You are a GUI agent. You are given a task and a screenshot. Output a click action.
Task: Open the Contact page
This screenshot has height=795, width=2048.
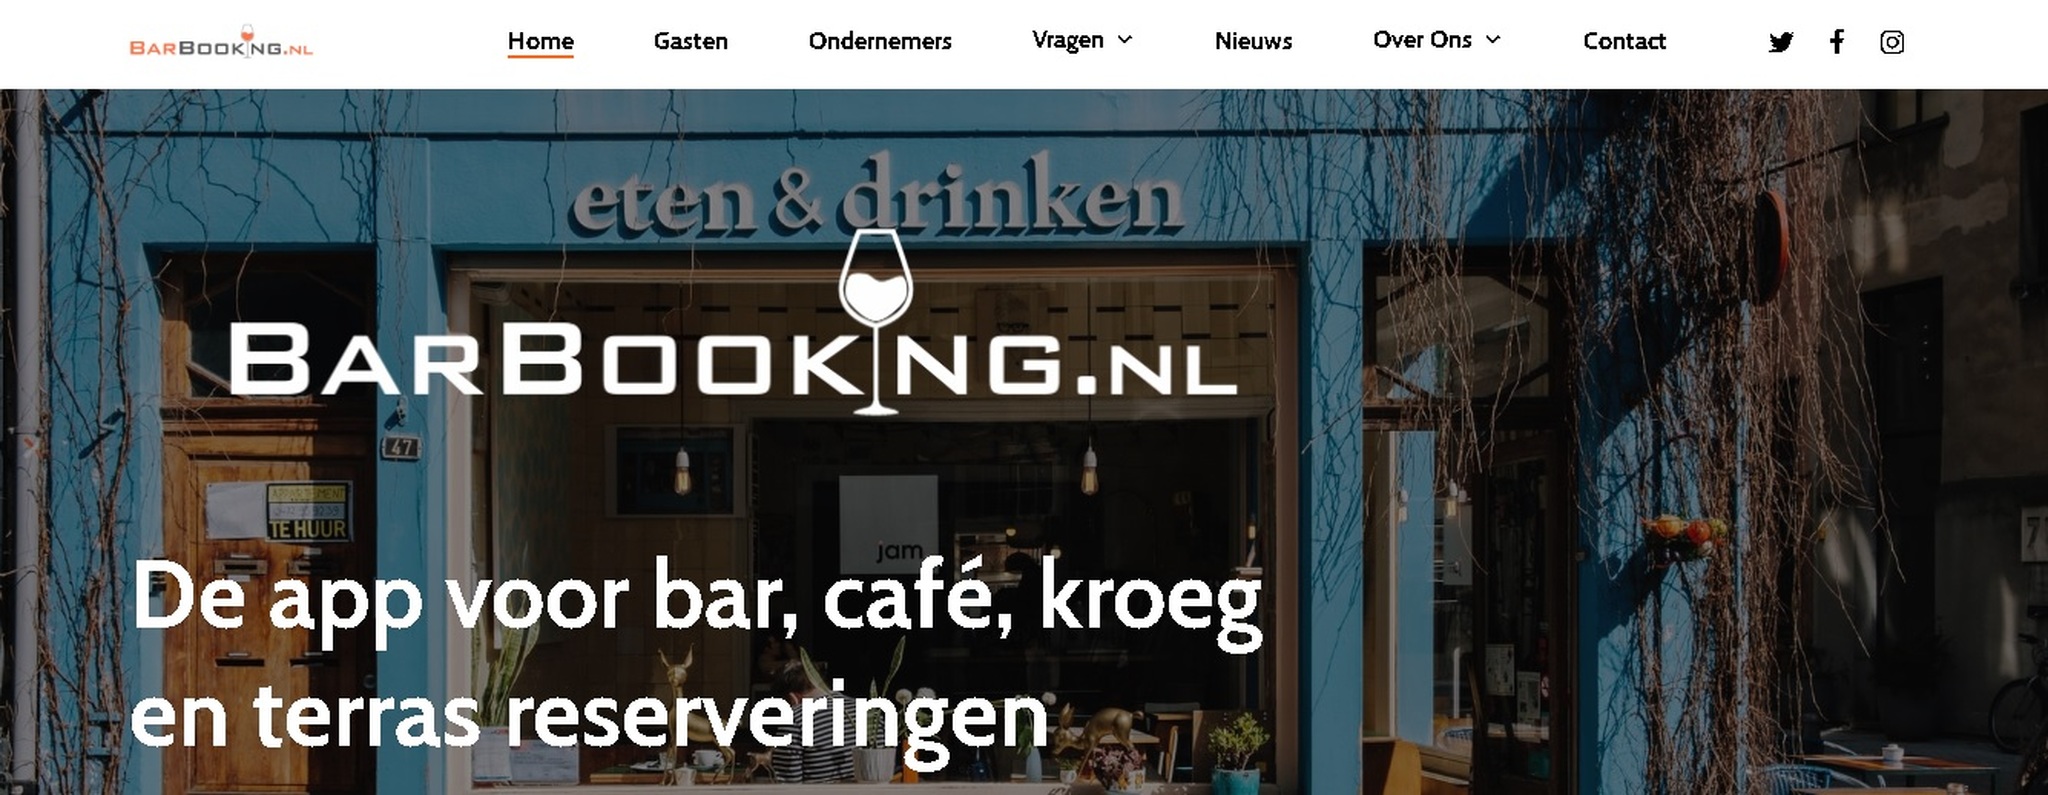click(1624, 41)
